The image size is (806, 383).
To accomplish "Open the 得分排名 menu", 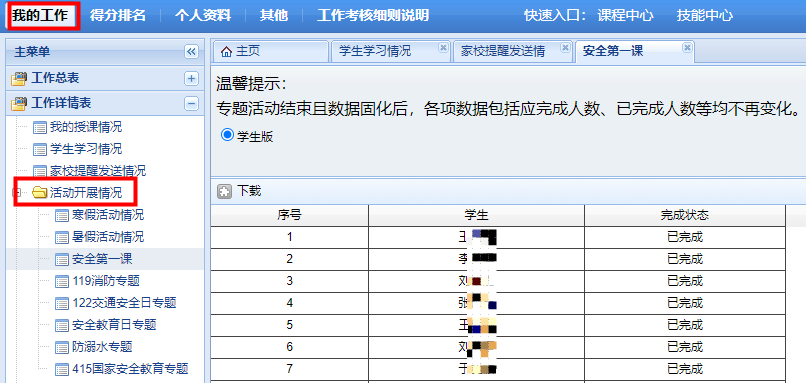I will pyautogui.click(x=118, y=15).
